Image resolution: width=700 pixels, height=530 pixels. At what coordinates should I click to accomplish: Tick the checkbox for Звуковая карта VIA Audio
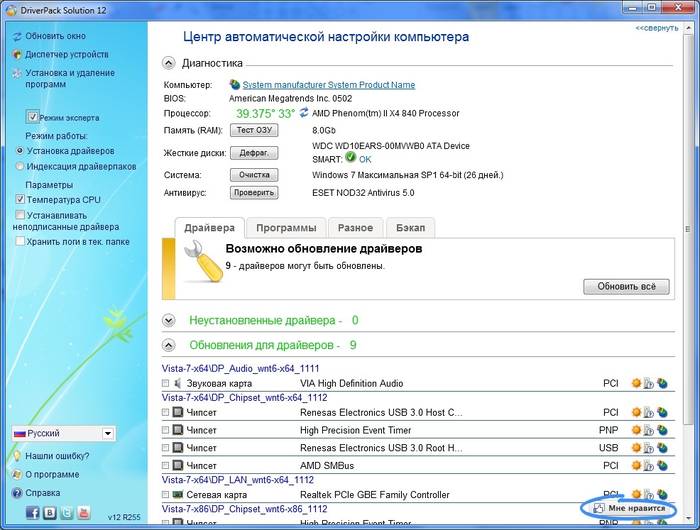pos(165,383)
